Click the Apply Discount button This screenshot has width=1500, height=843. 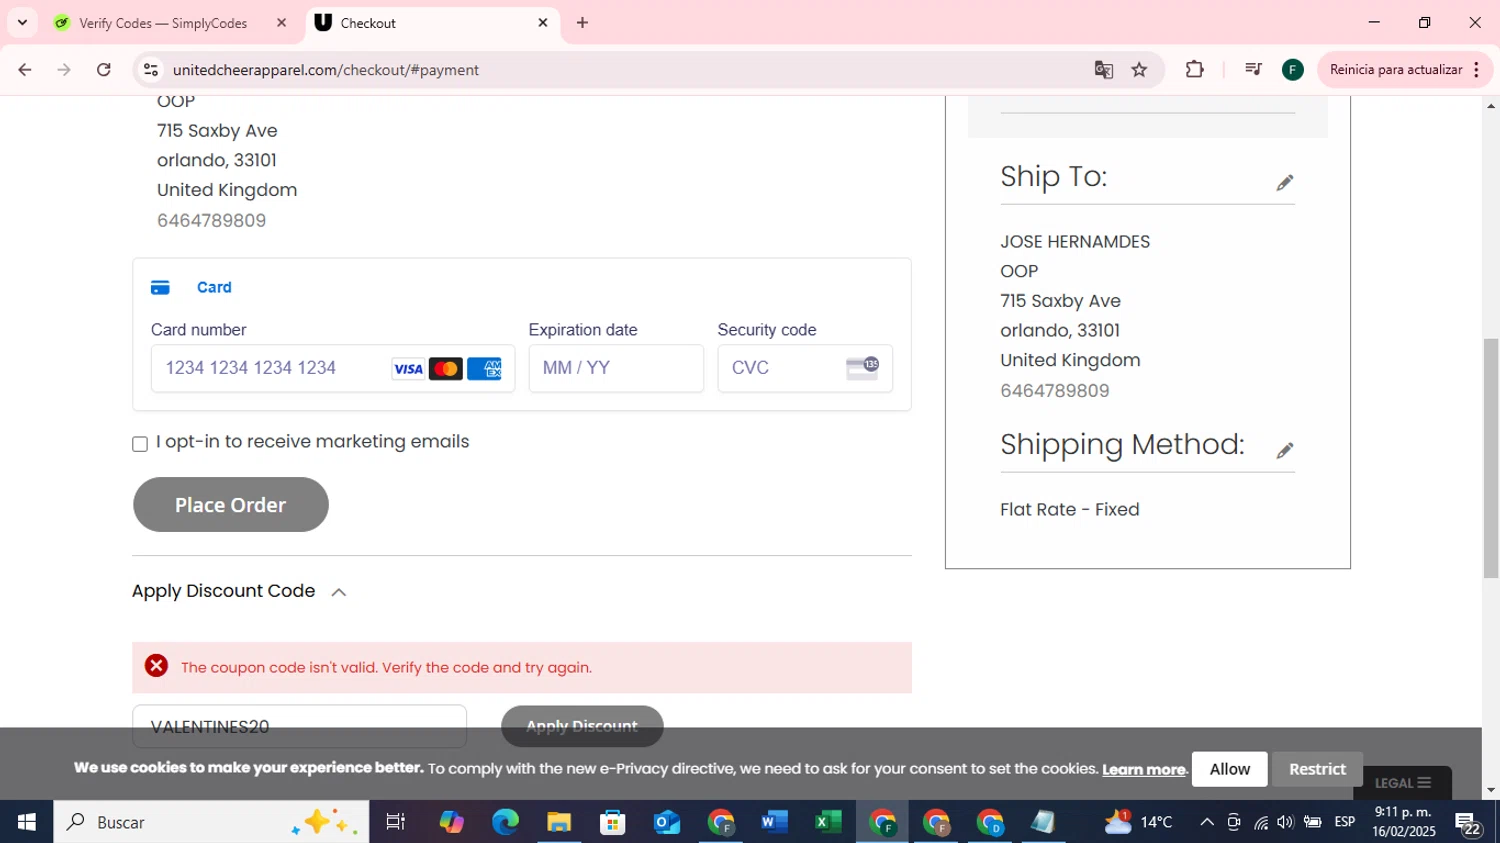[582, 726]
